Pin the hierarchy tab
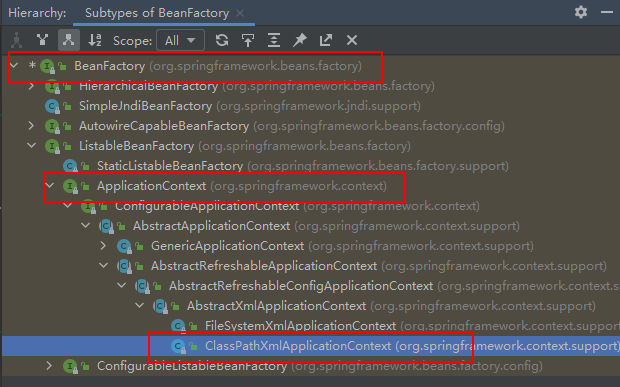 click(300, 40)
